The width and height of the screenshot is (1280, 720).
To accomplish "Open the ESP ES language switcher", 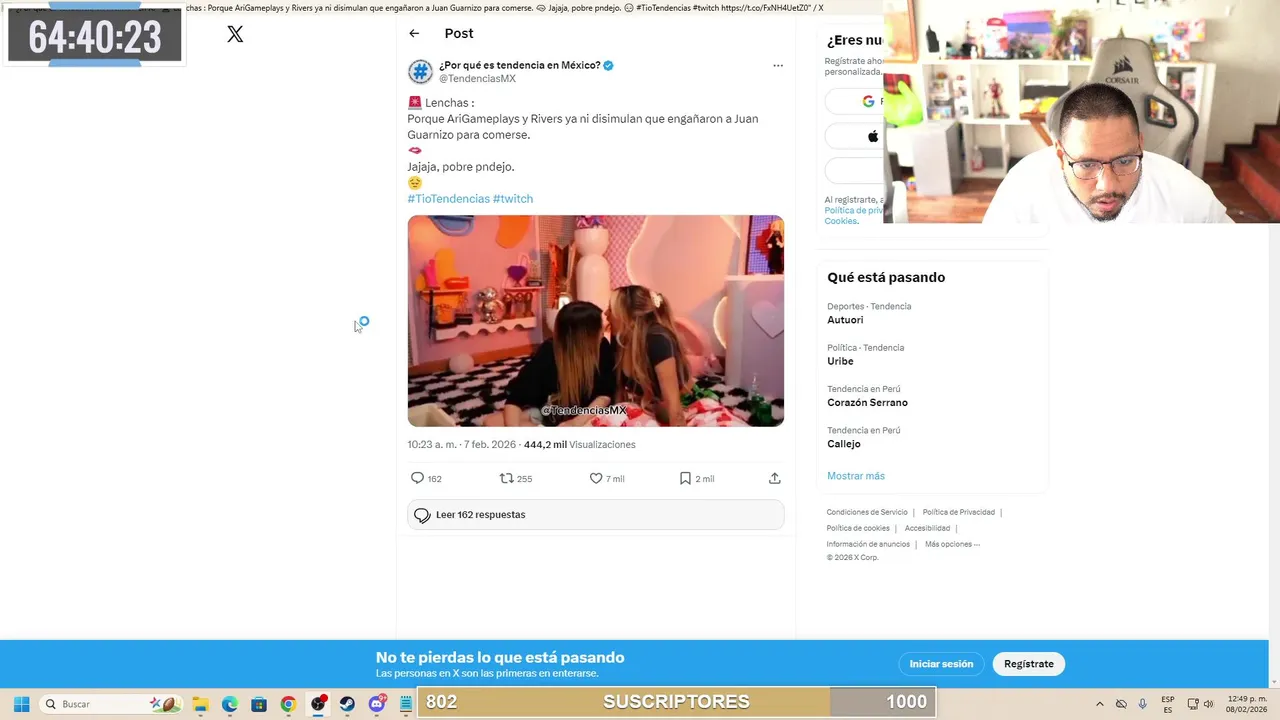I will tap(1168, 704).
